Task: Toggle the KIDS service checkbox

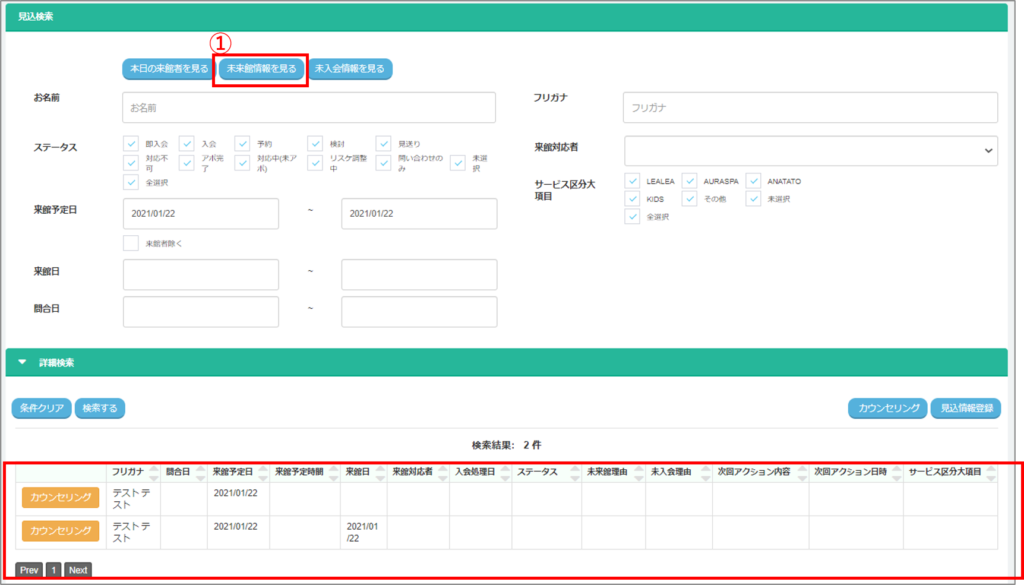Action: [631, 199]
